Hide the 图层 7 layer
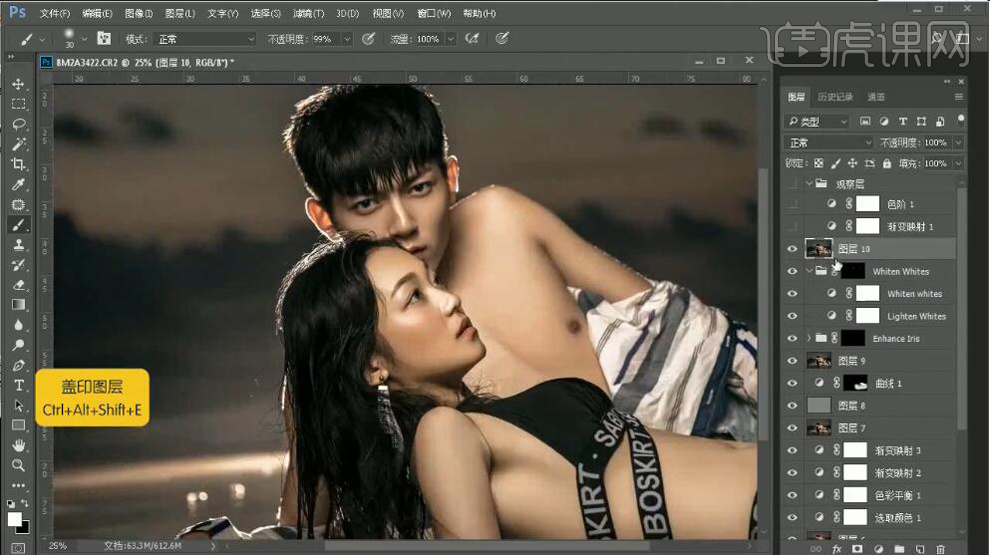Image resolution: width=990 pixels, height=555 pixels. point(792,428)
